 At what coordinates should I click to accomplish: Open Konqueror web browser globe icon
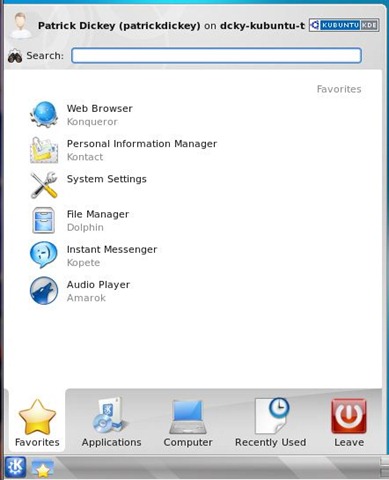(44, 115)
